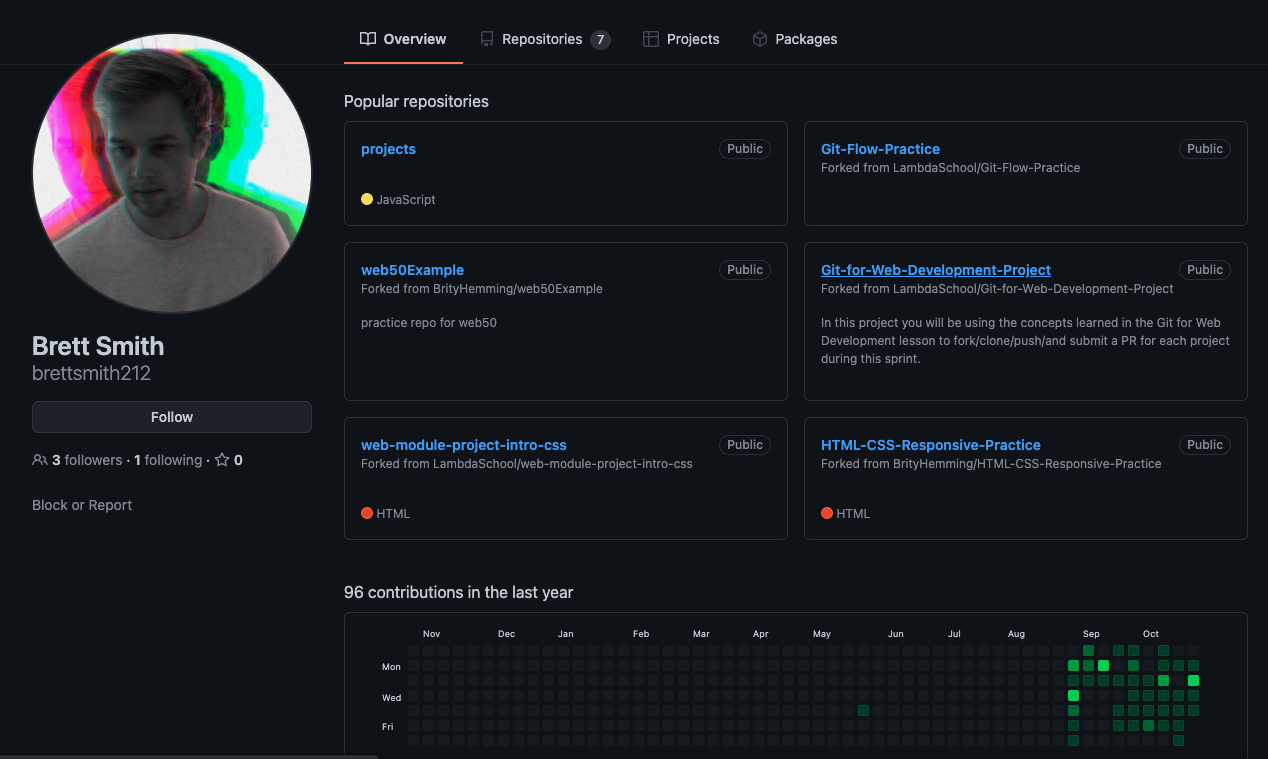Click the star icon beside 0
1268x759 pixels.
[222, 461]
